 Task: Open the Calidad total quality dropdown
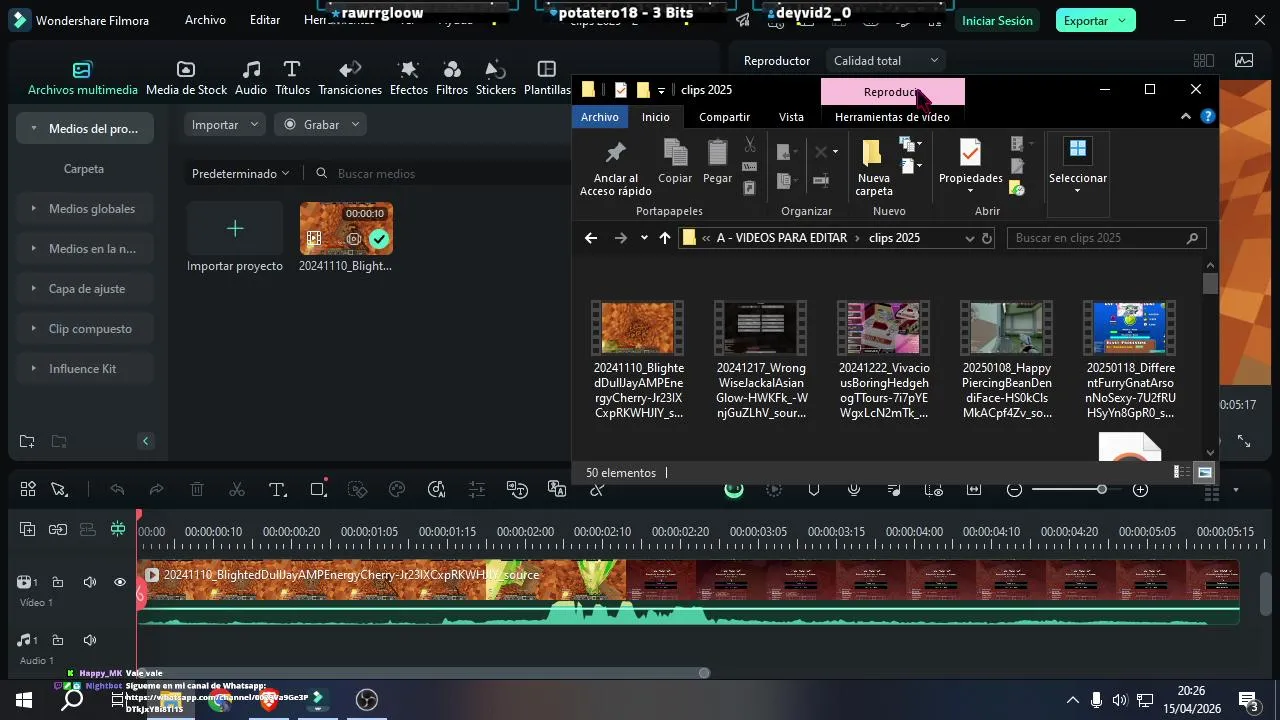pyautogui.click(x=886, y=61)
